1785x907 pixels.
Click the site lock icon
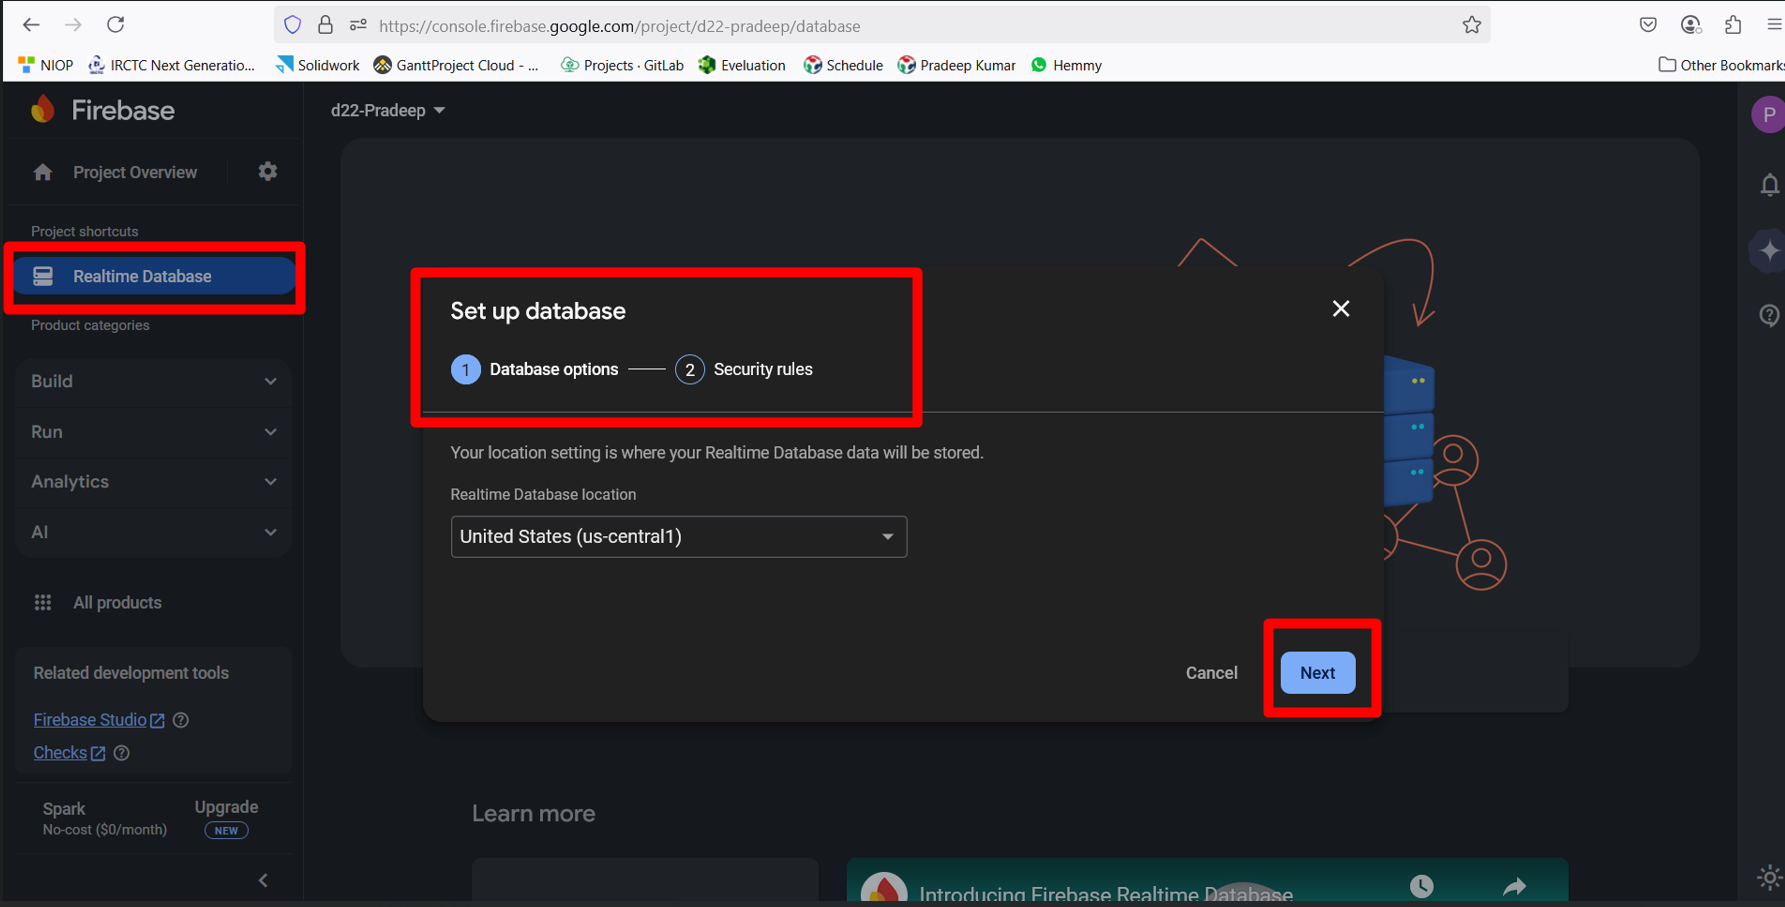click(325, 25)
